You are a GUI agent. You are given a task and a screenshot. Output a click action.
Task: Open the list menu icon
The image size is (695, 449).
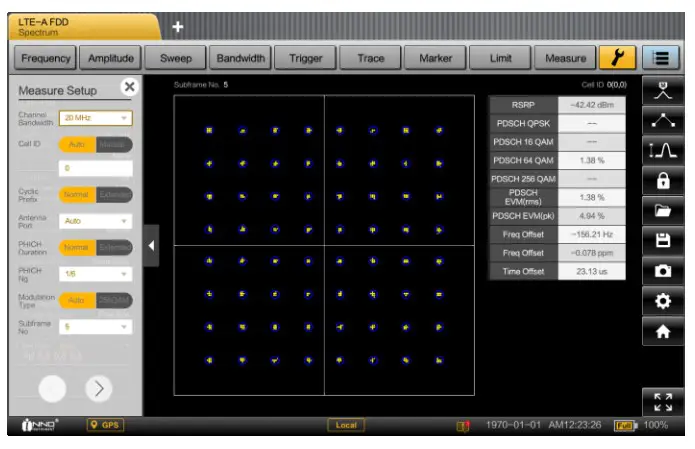coord(660,58)
